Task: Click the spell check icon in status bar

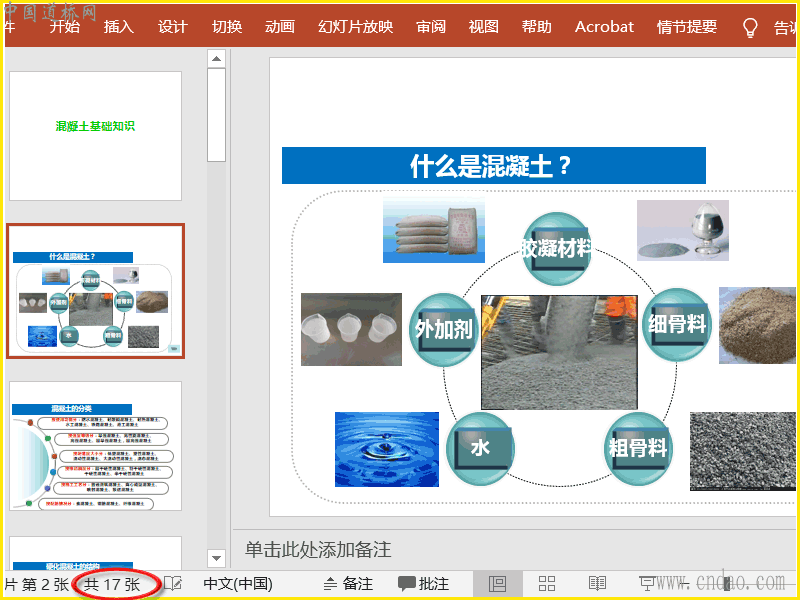Action: click(173, 584)
